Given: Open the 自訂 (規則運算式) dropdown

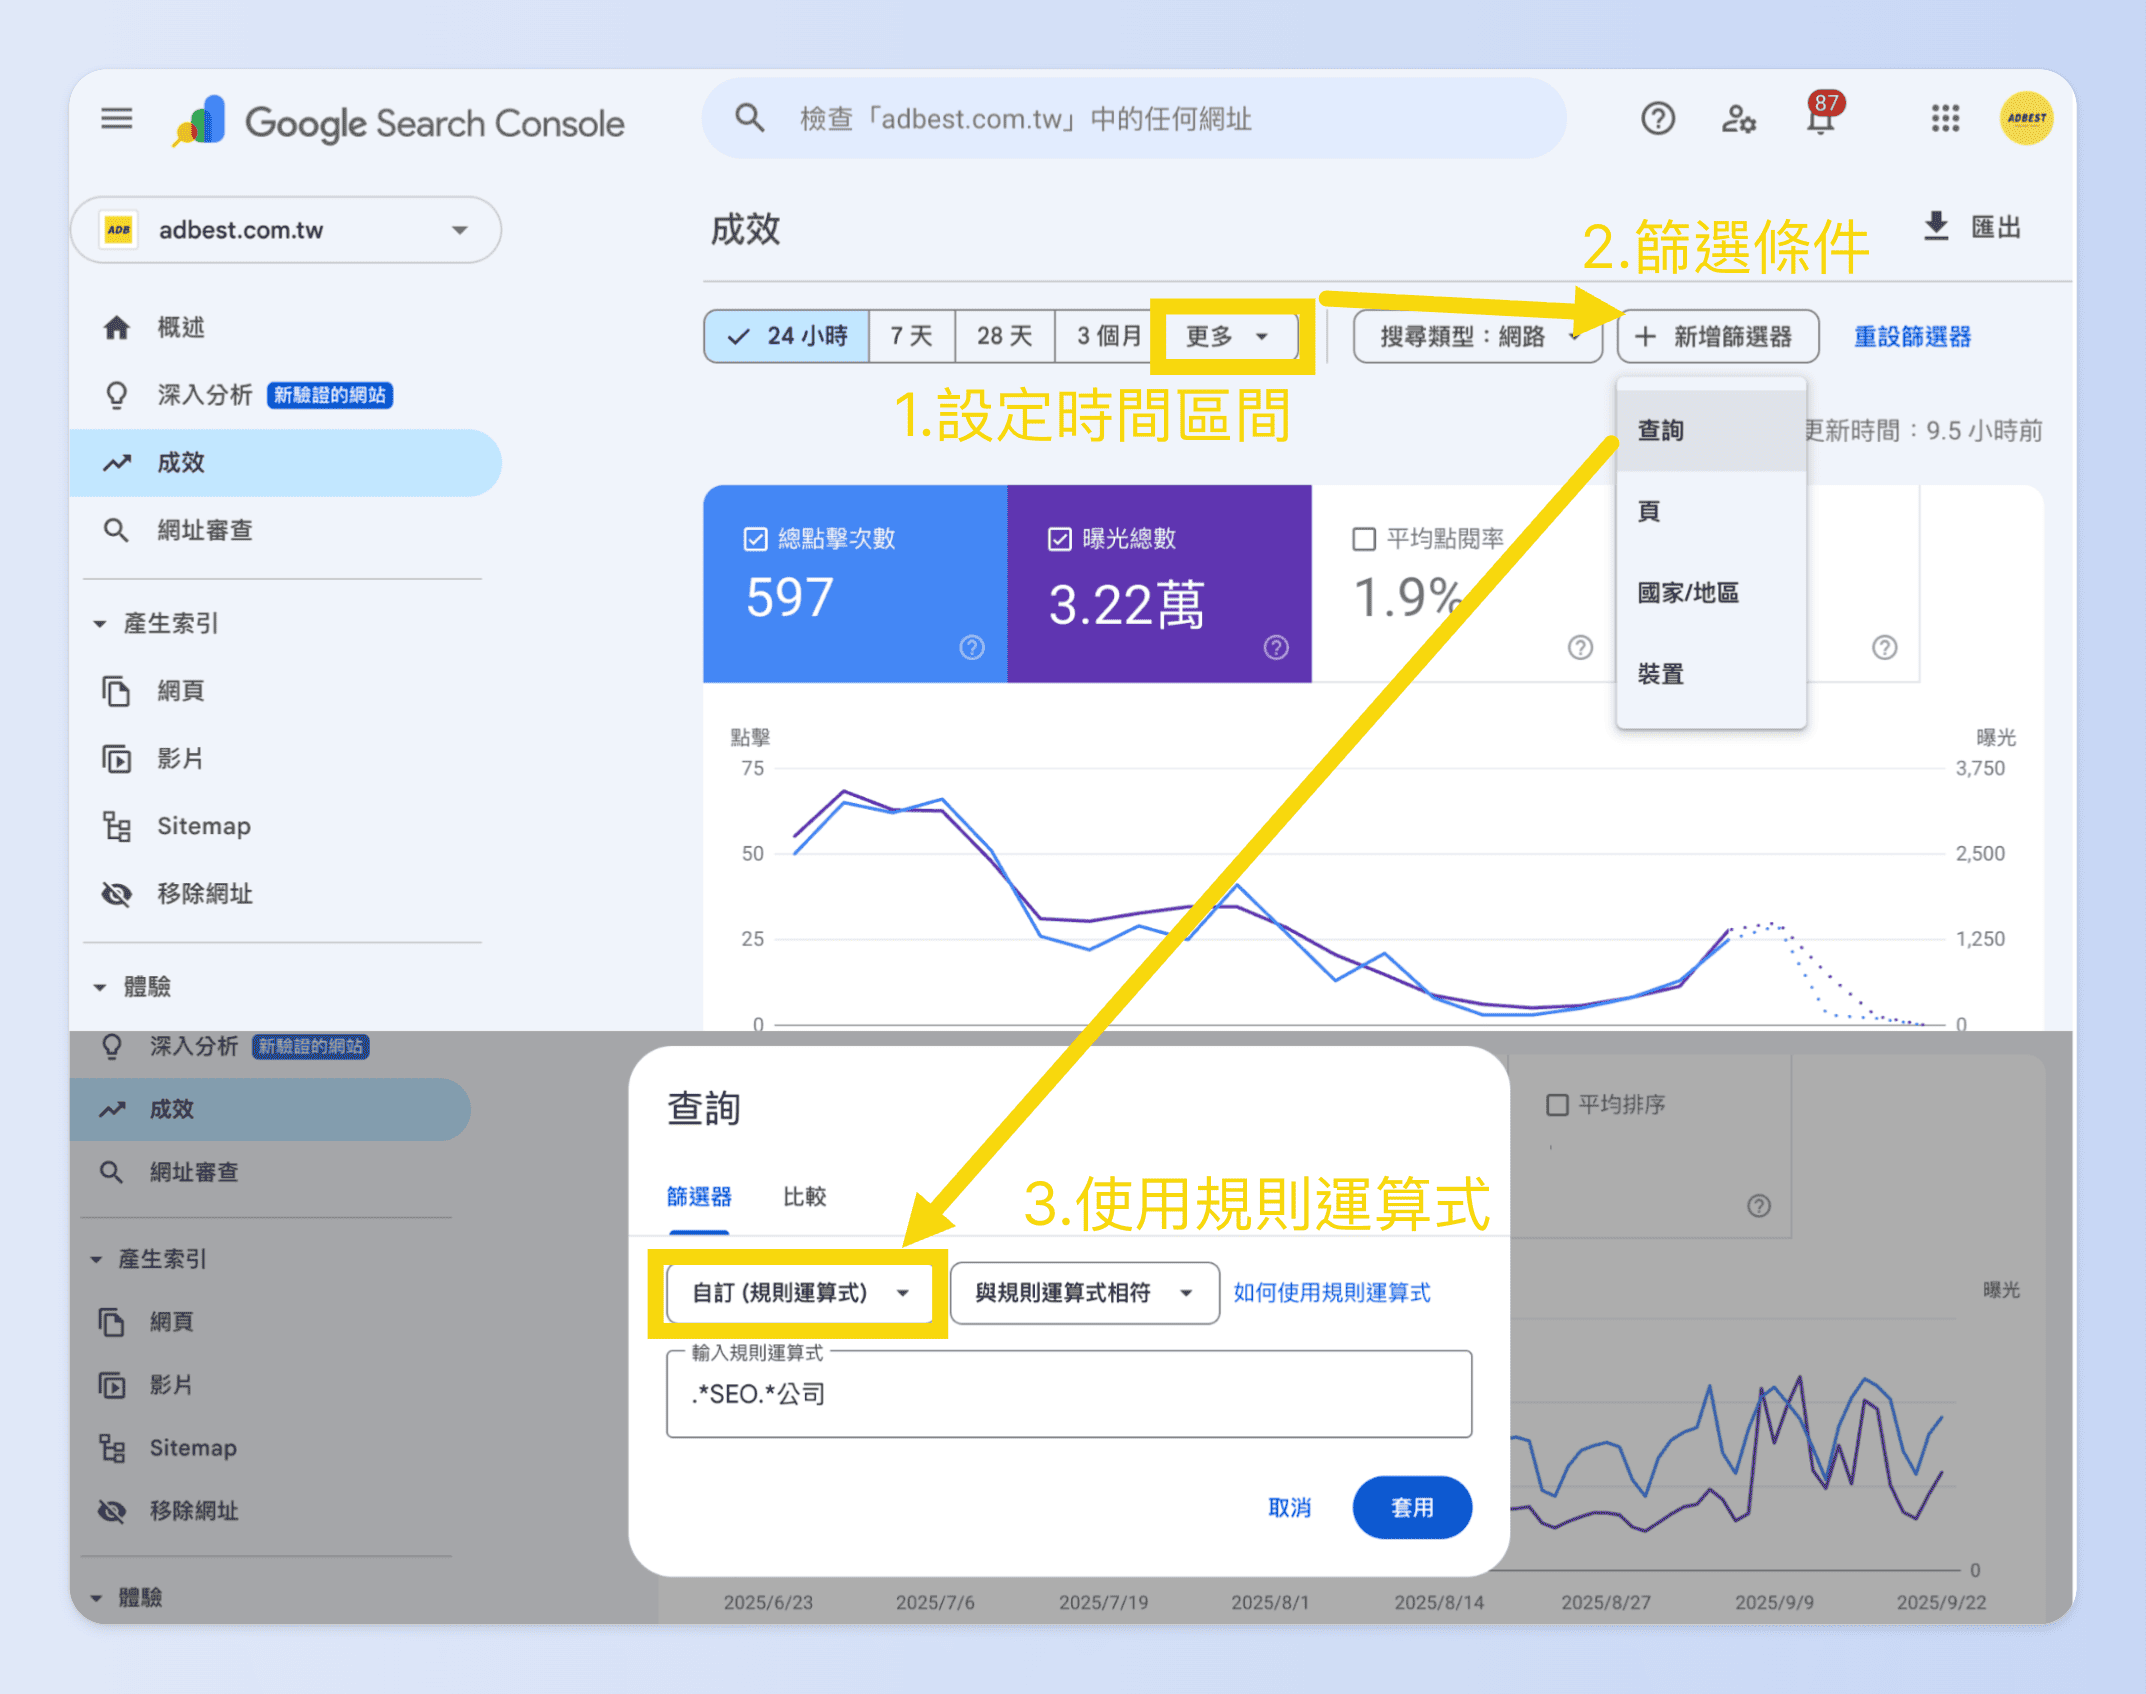Looking at the screenshot, I should [800, 1292].
